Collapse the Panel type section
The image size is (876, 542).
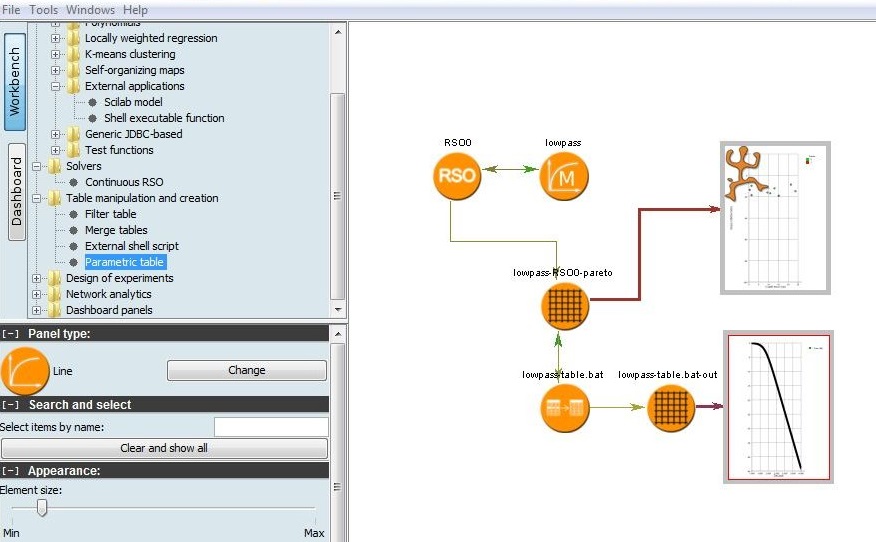[x=11, y=334]
